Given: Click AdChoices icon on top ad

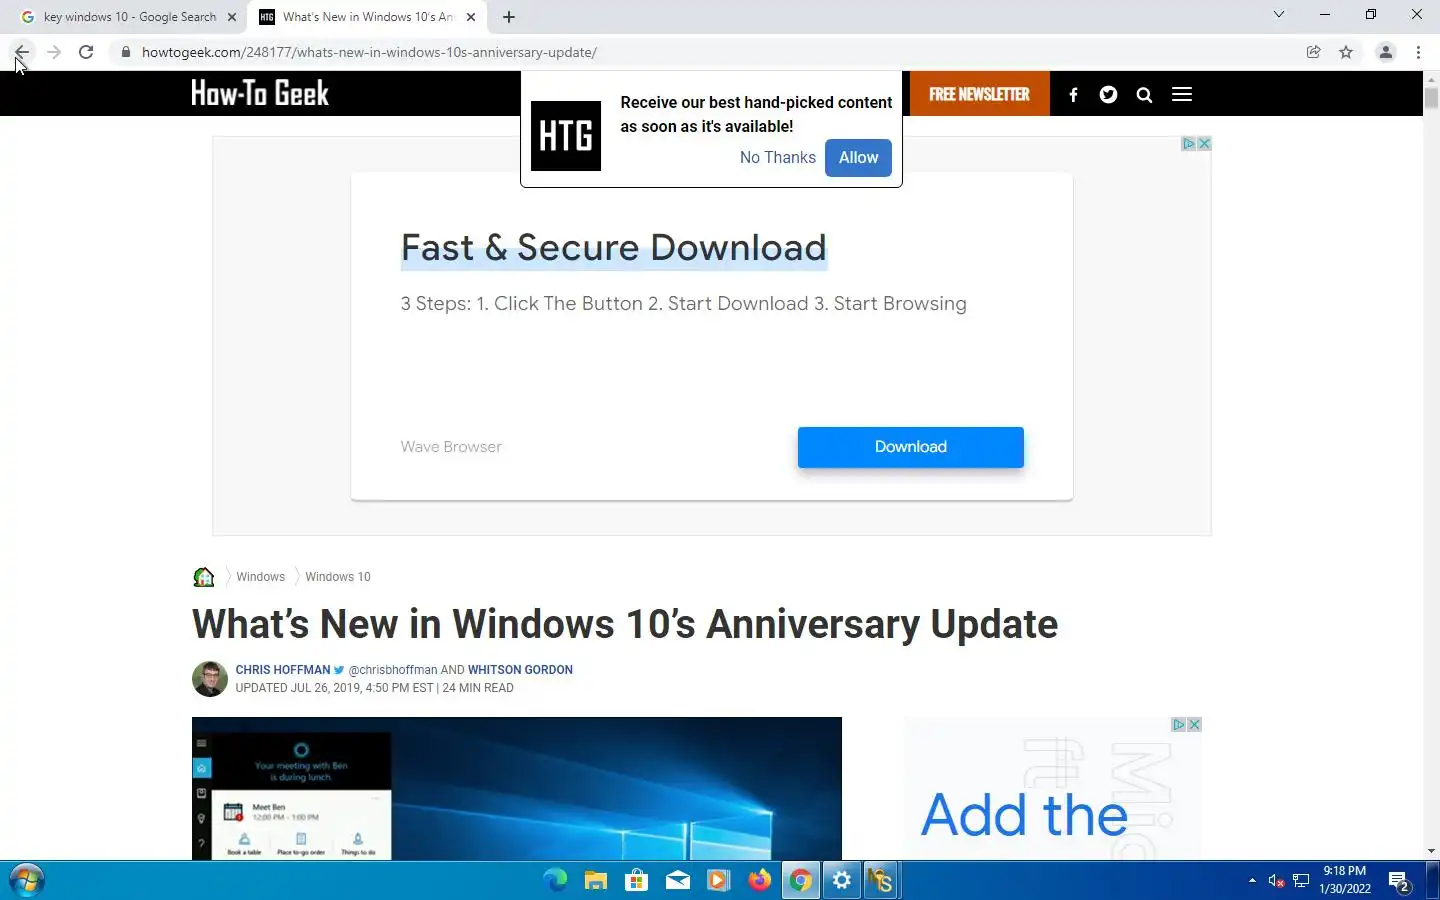Looking at the screenshot, I should click(1188, 144).
